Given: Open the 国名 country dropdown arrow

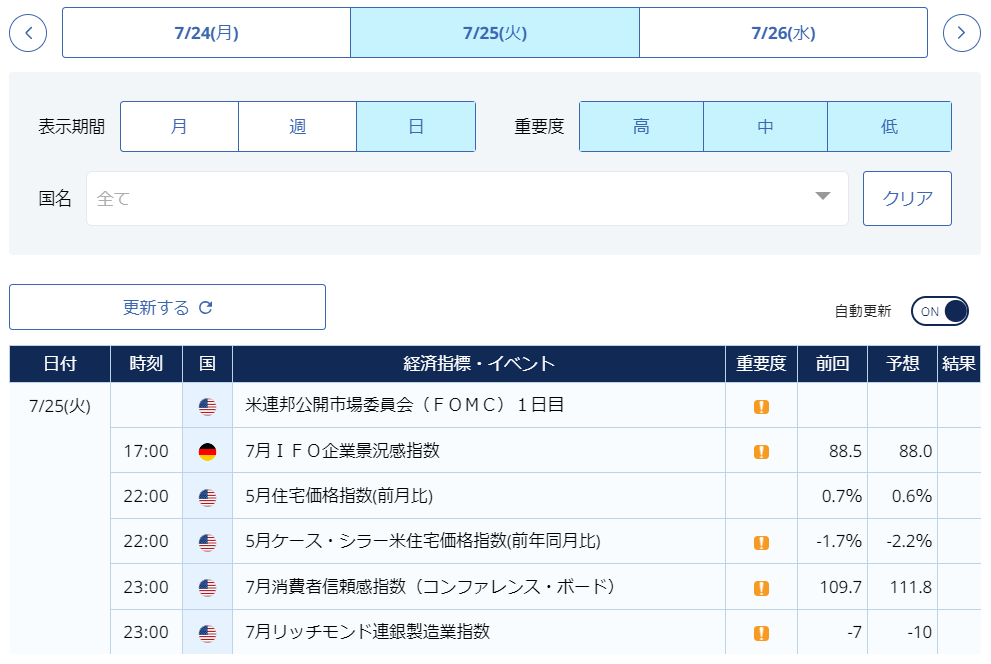Looking at the screenshot, I should coord(823,197).
